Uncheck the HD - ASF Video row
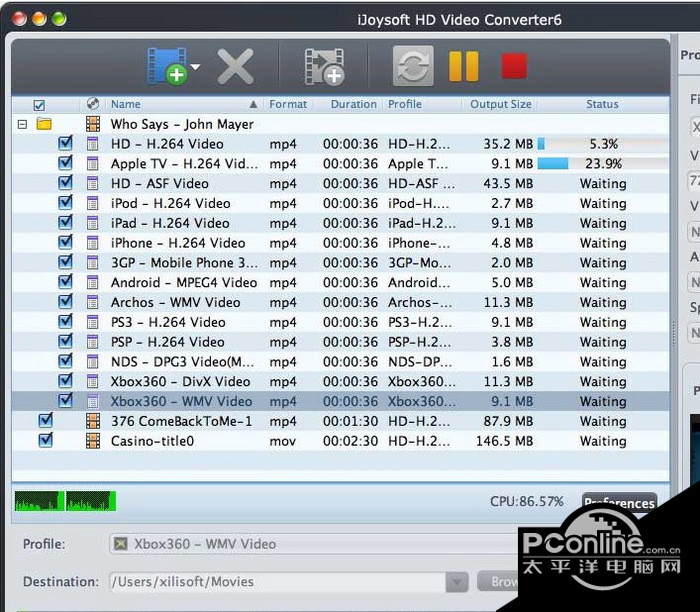 [x=65, y=182]
